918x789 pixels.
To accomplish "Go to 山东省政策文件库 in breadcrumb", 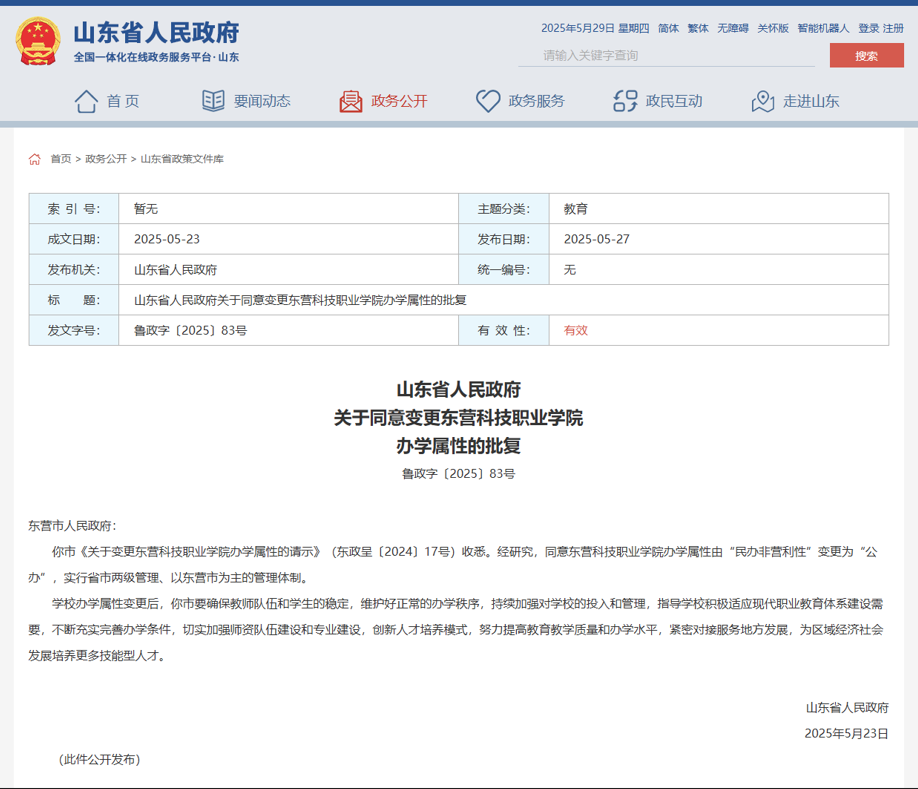I will tap(182, 159).
